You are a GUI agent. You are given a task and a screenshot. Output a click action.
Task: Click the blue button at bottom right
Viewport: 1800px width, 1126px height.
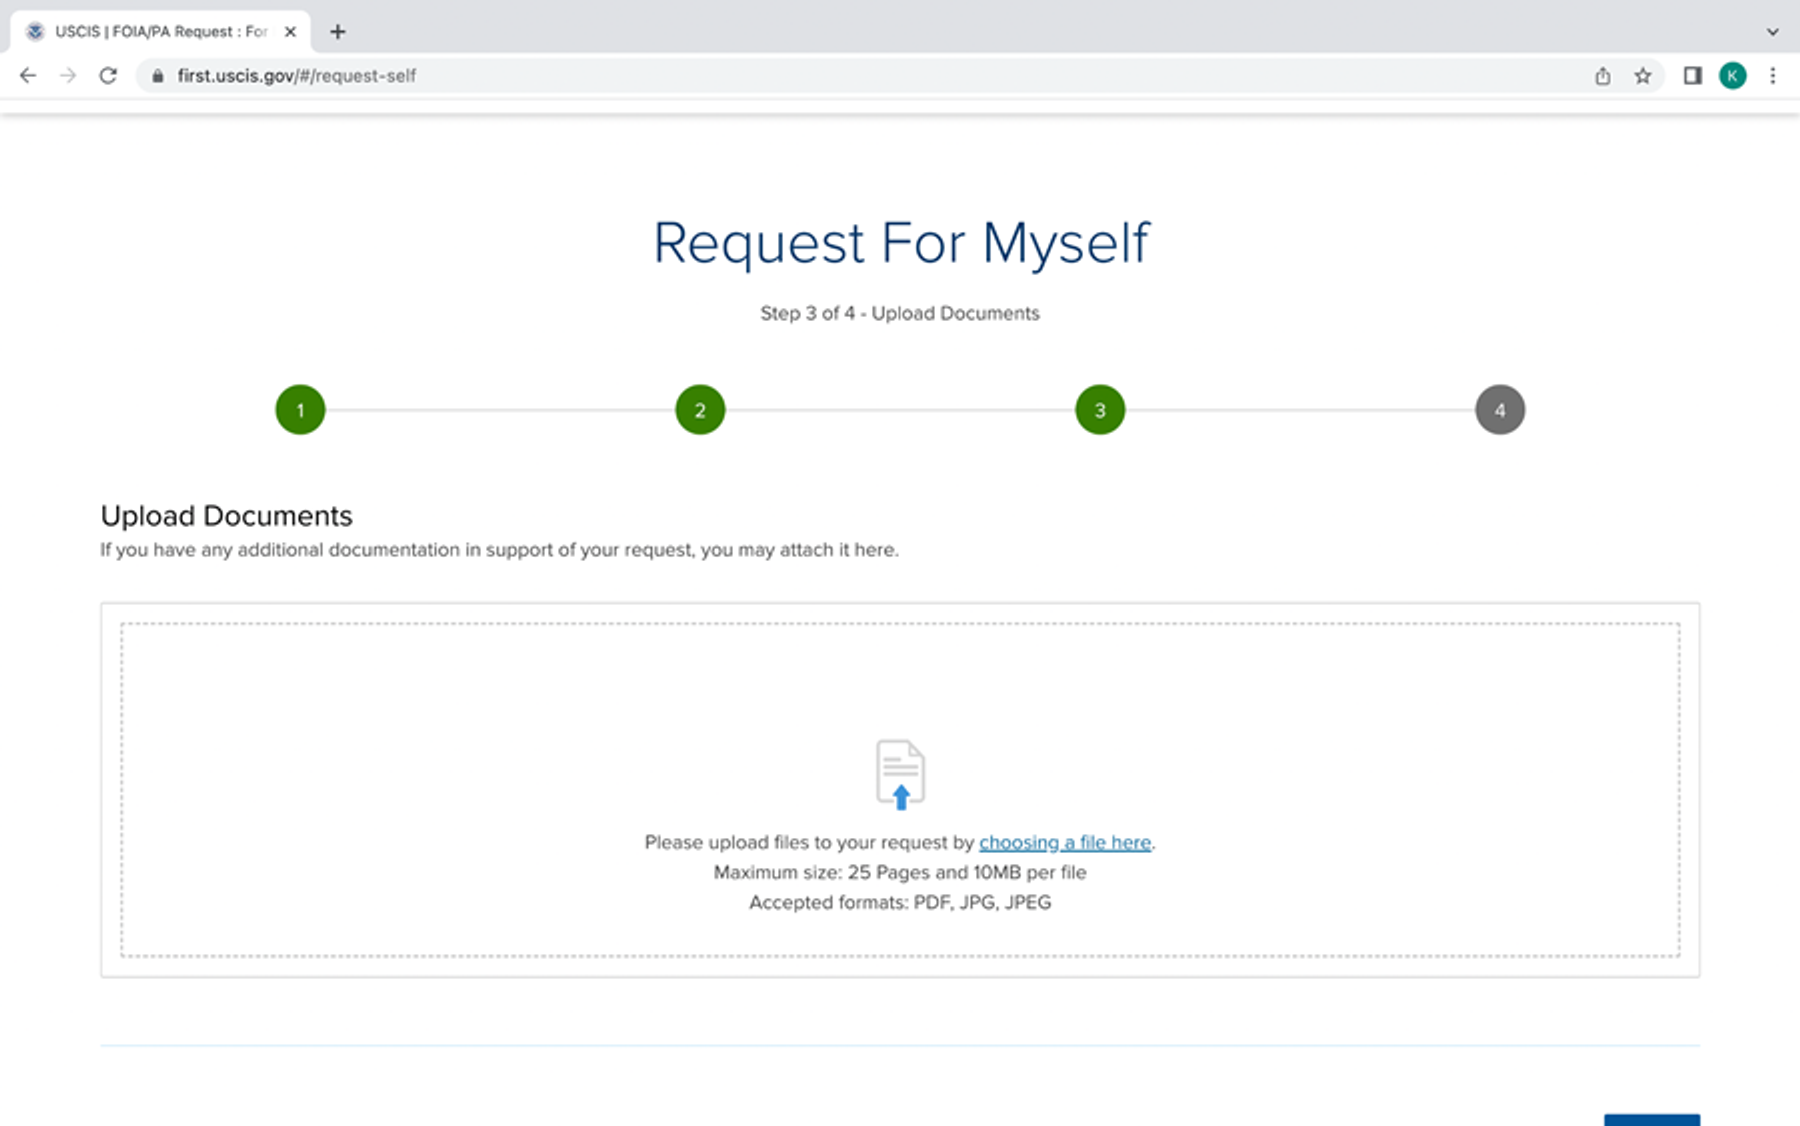[x=1652, y=1120]
